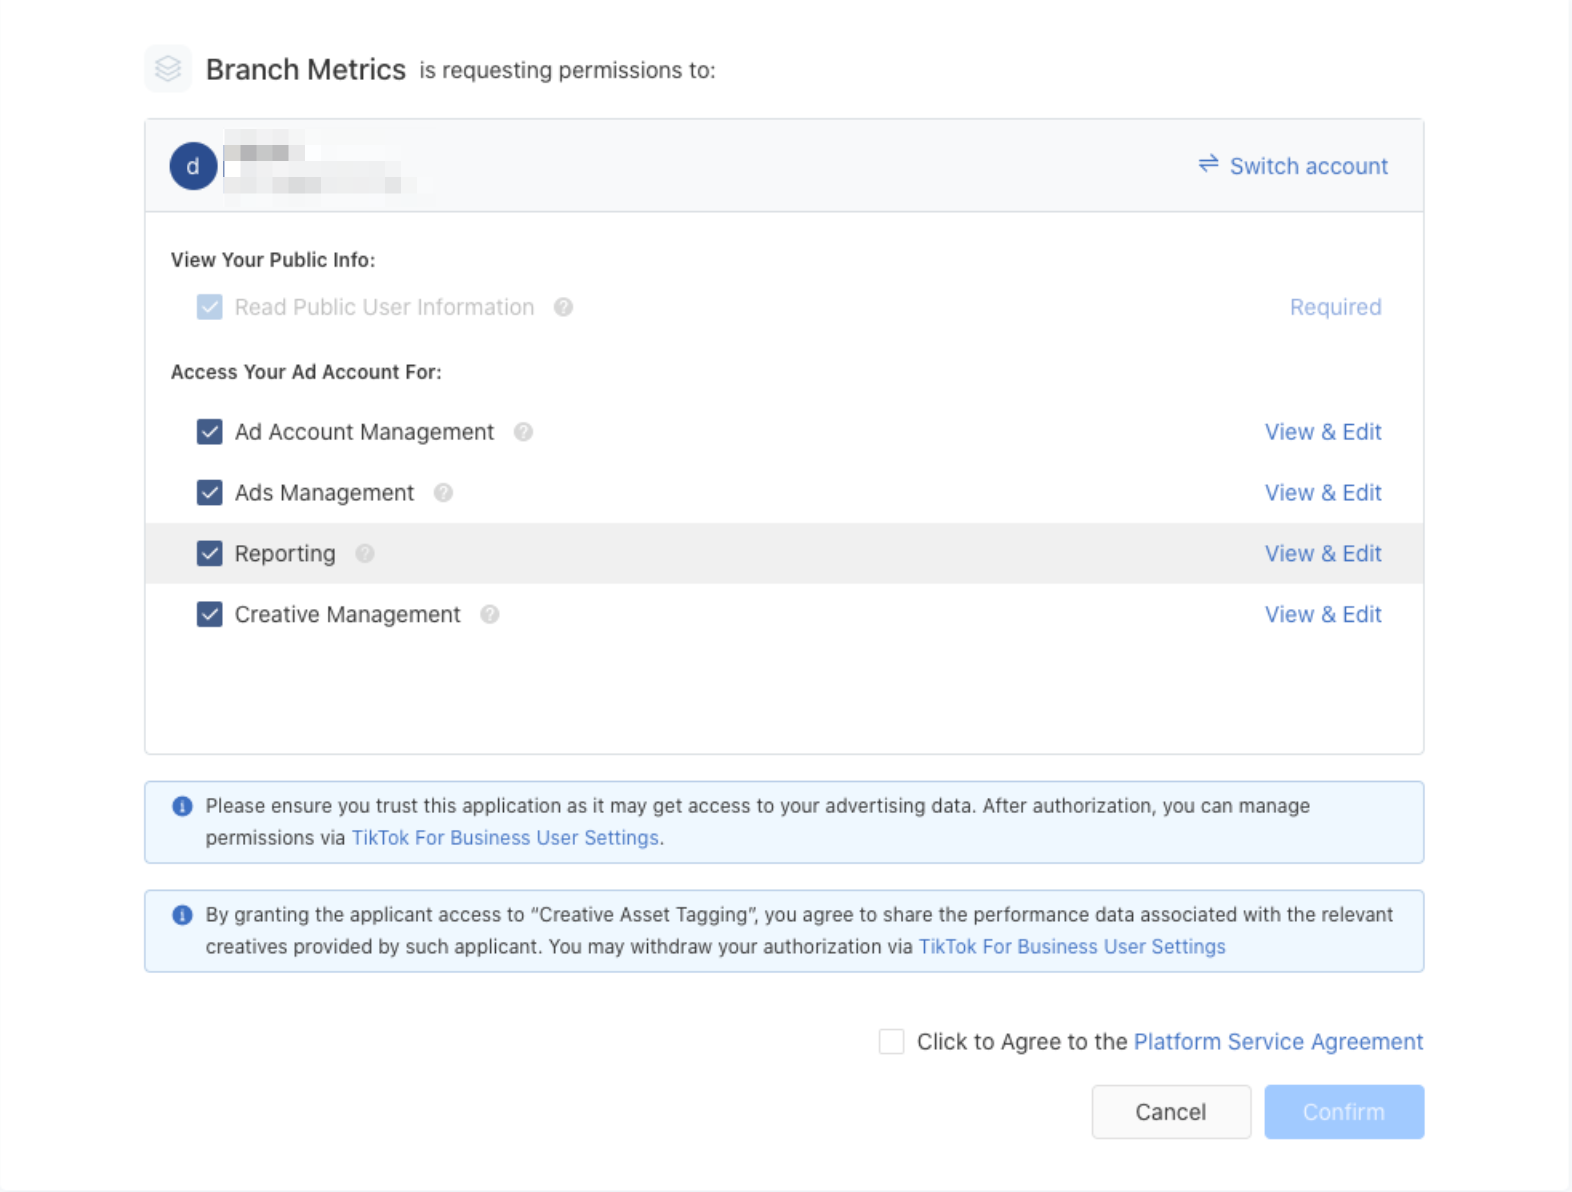
Task: Open View & Edit for Creative Management
Action: click(x=1322, y=615)
